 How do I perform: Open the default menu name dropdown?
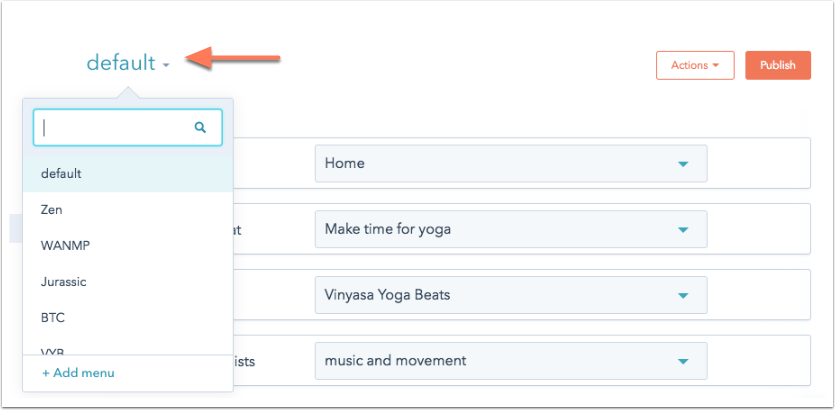128,63
